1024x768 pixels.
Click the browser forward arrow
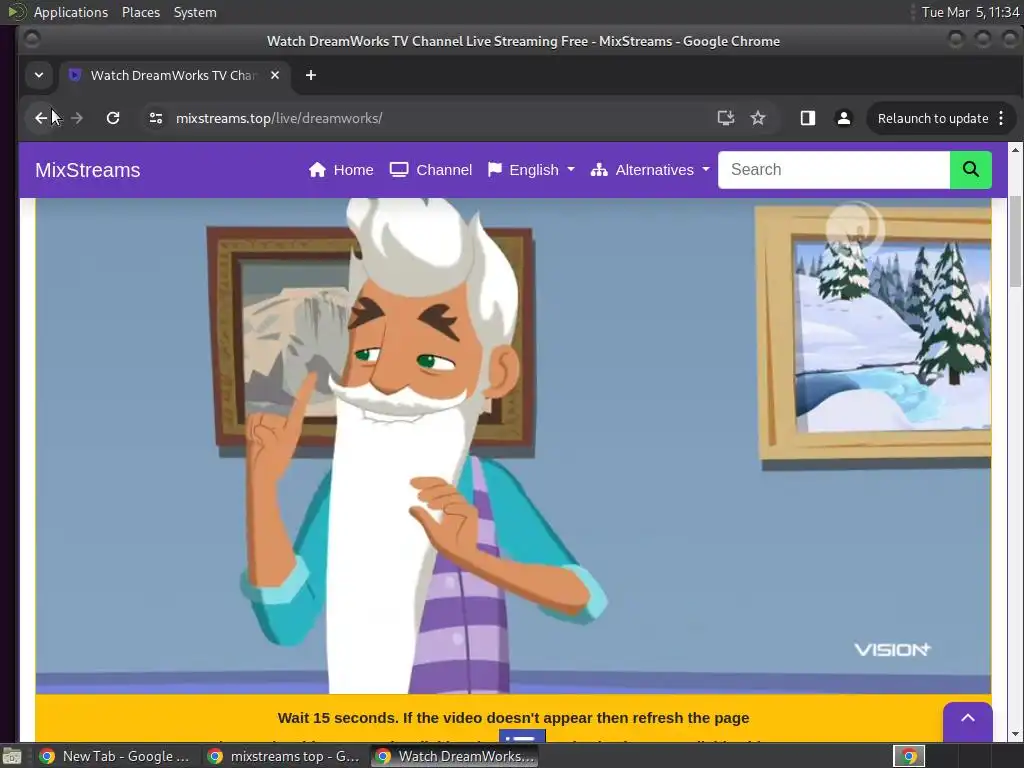pyautogui.click(x=77, y=118)
